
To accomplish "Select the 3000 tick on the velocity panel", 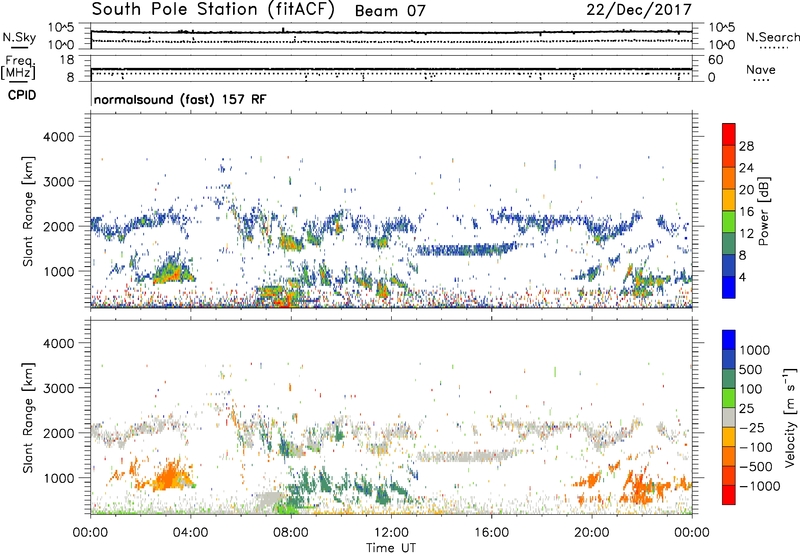I will (58, 388).
